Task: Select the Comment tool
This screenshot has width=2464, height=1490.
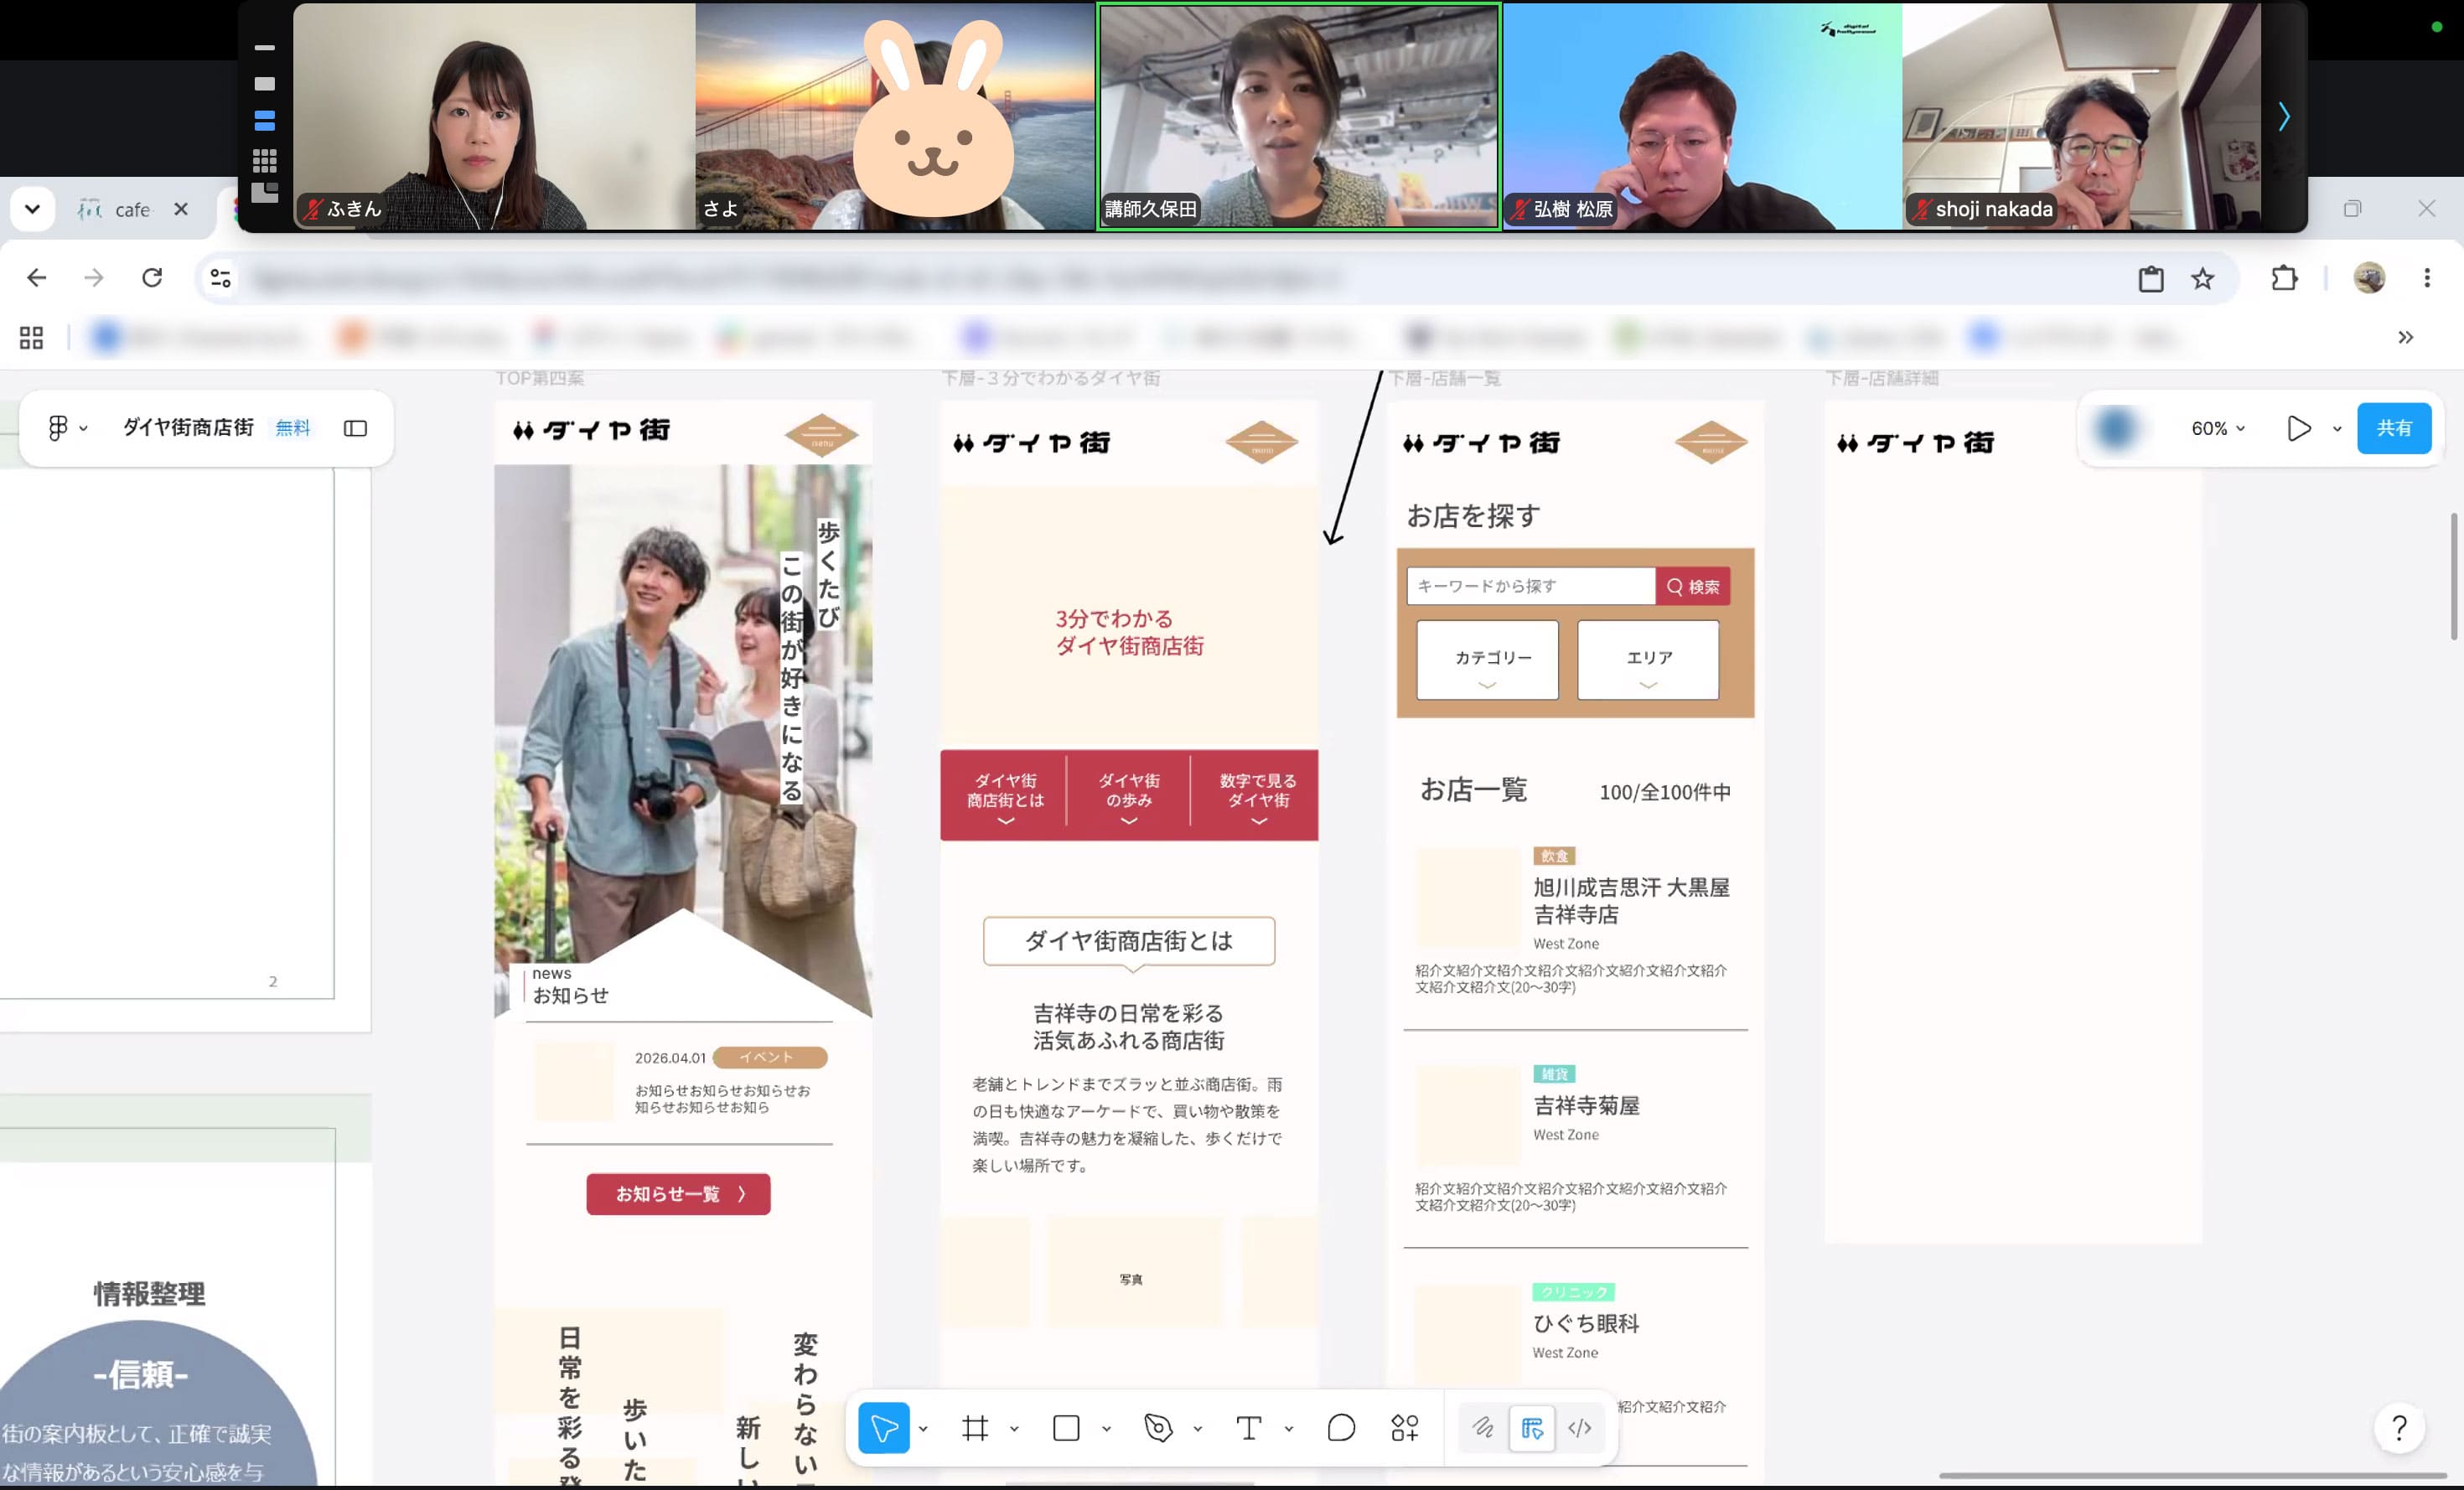Action: pos(1341,1428)
